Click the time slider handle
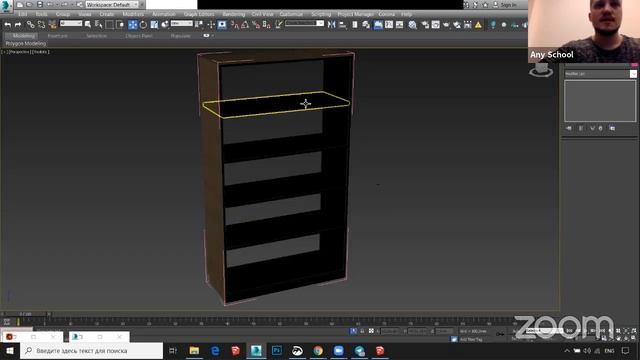 [26, 314]
